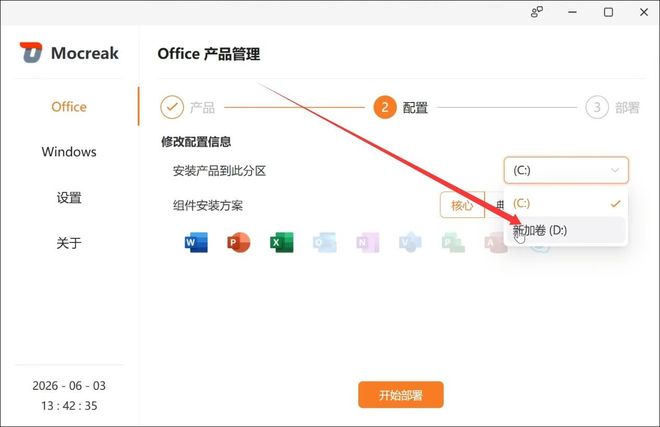Enable the faded Outlook component icon
The height and width of the screenshot is (427, 660).
coord(325,242)
